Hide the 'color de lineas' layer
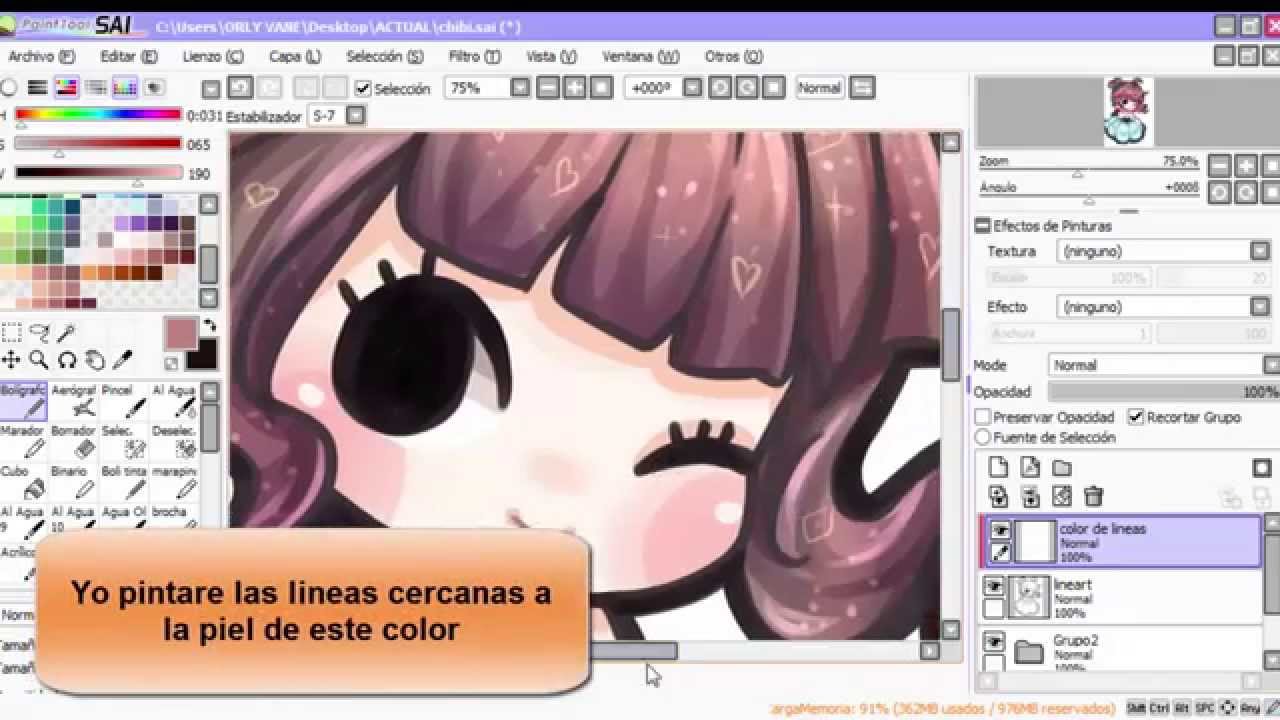 pyautogui.click(x=1000, y=530)
